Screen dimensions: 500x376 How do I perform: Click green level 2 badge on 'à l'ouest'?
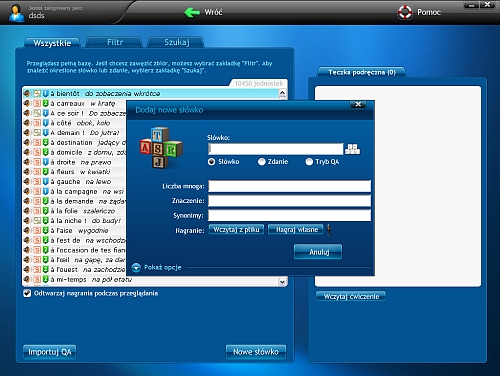(x=46, y=270)
